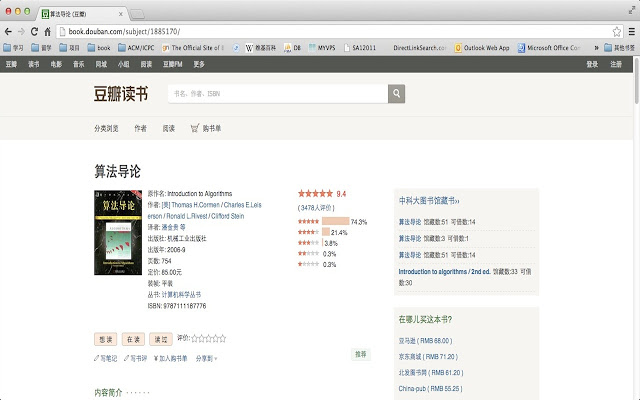
Task: Open the 阅读 section
Action: (x=169, y=128)
